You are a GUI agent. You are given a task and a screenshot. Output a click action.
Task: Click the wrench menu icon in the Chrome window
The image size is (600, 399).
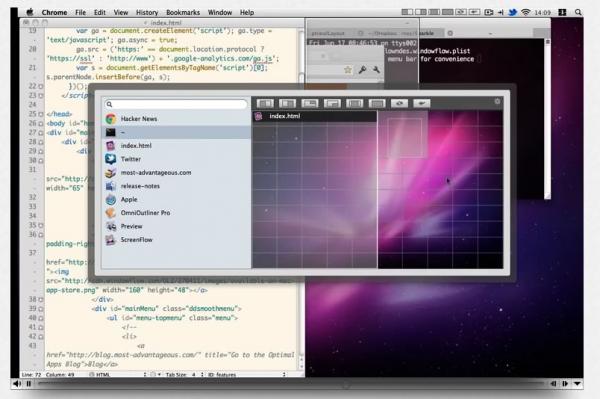[377, 70]
